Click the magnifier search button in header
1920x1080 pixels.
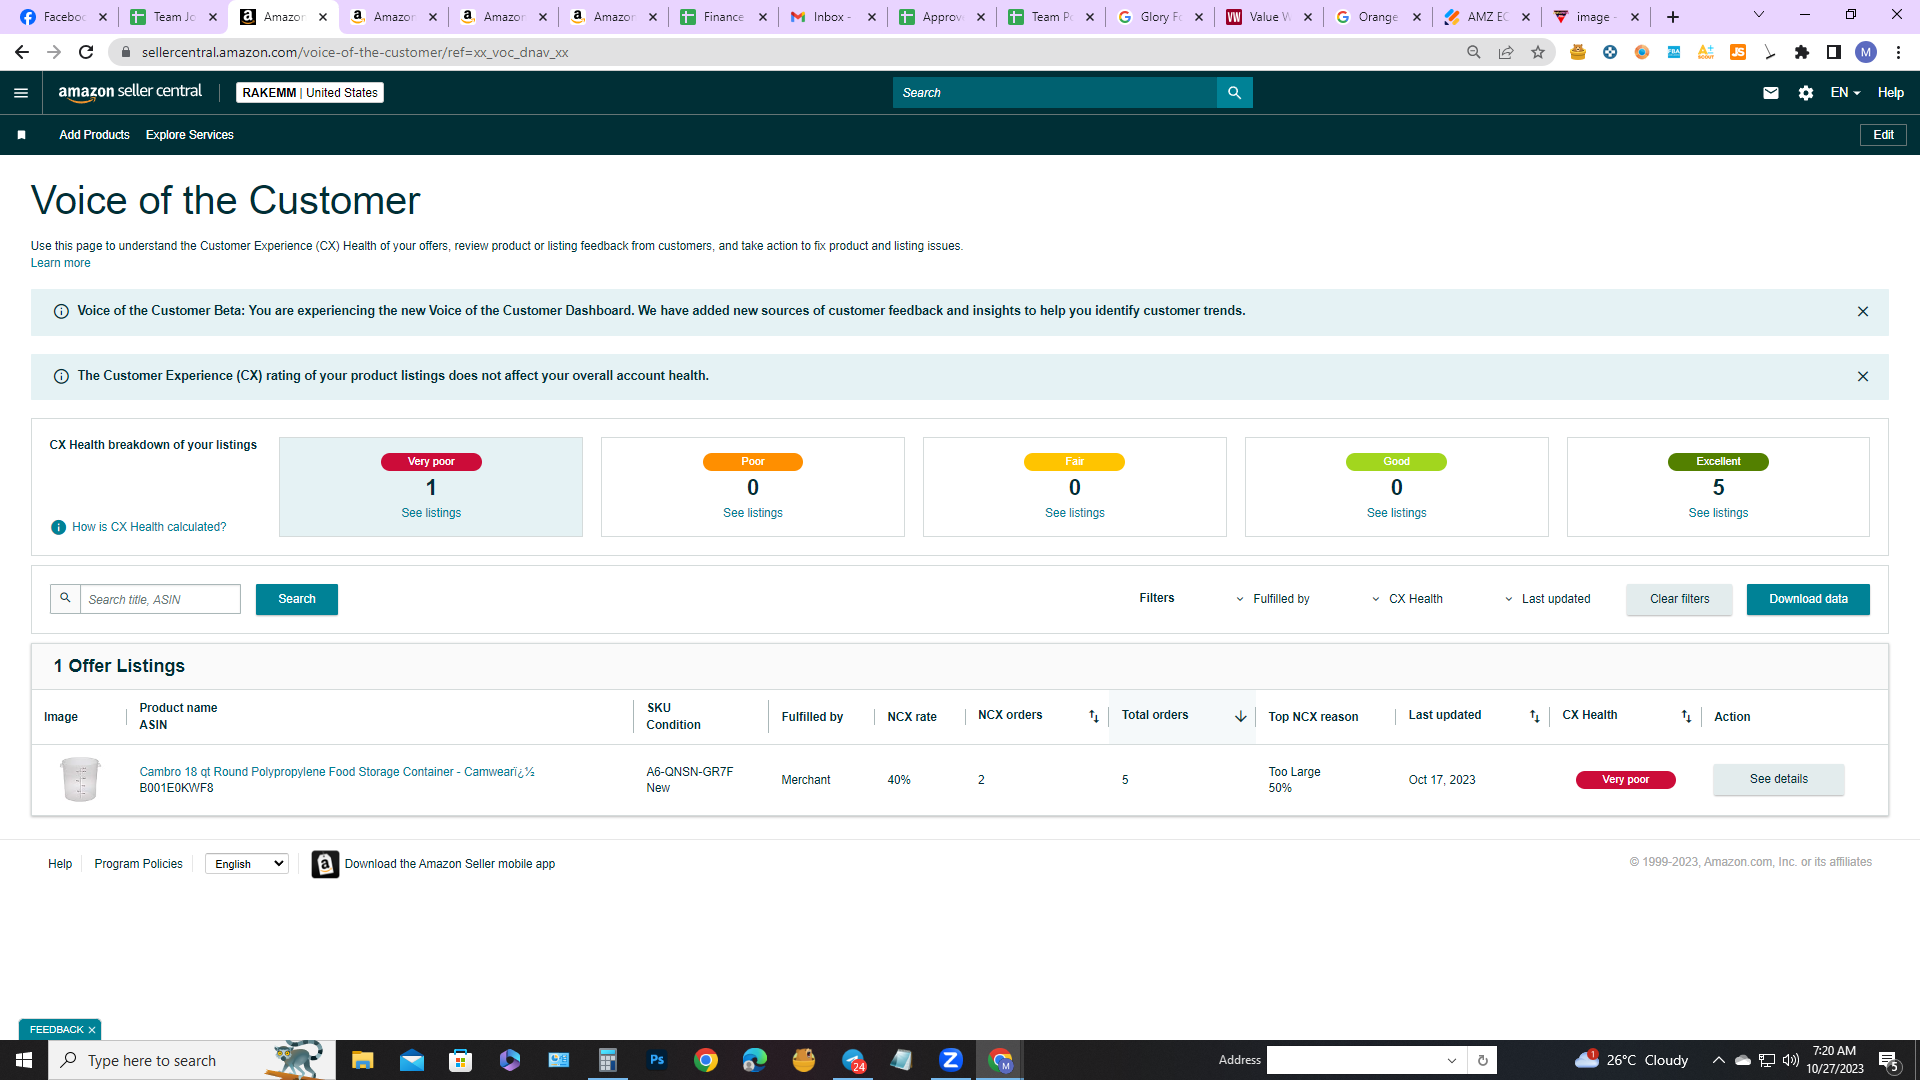(1234, 93)
